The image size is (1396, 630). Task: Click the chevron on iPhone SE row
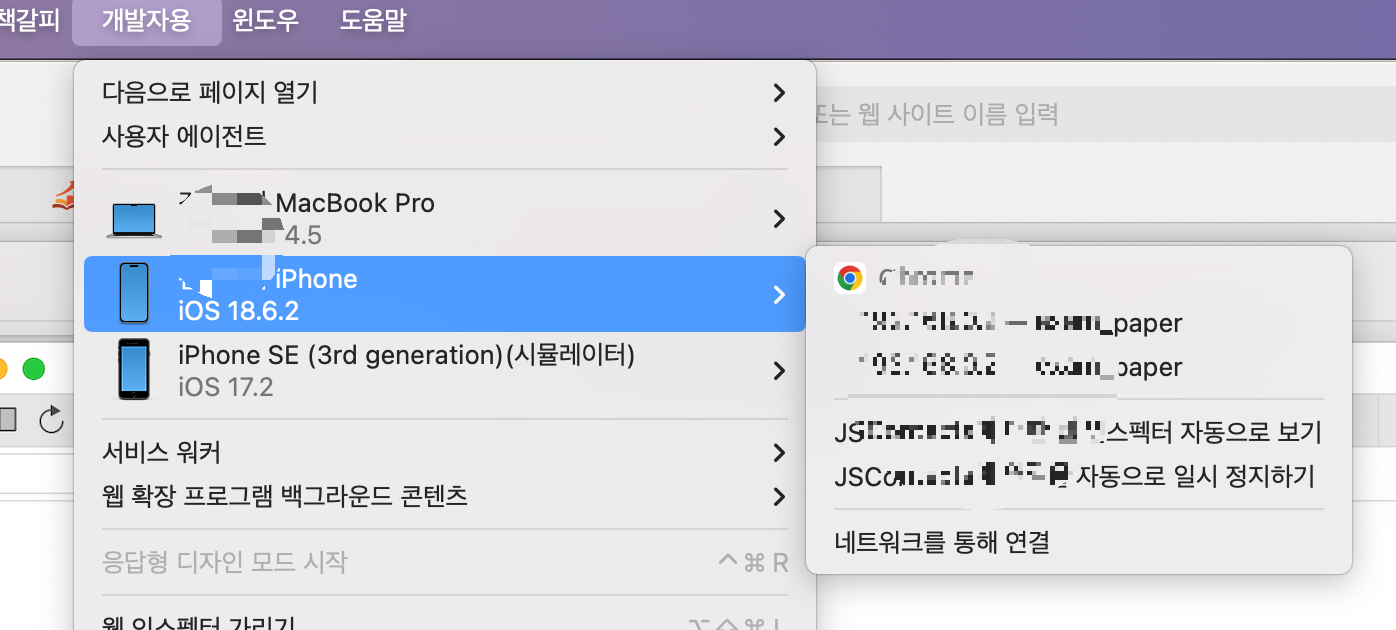[779, 370]
